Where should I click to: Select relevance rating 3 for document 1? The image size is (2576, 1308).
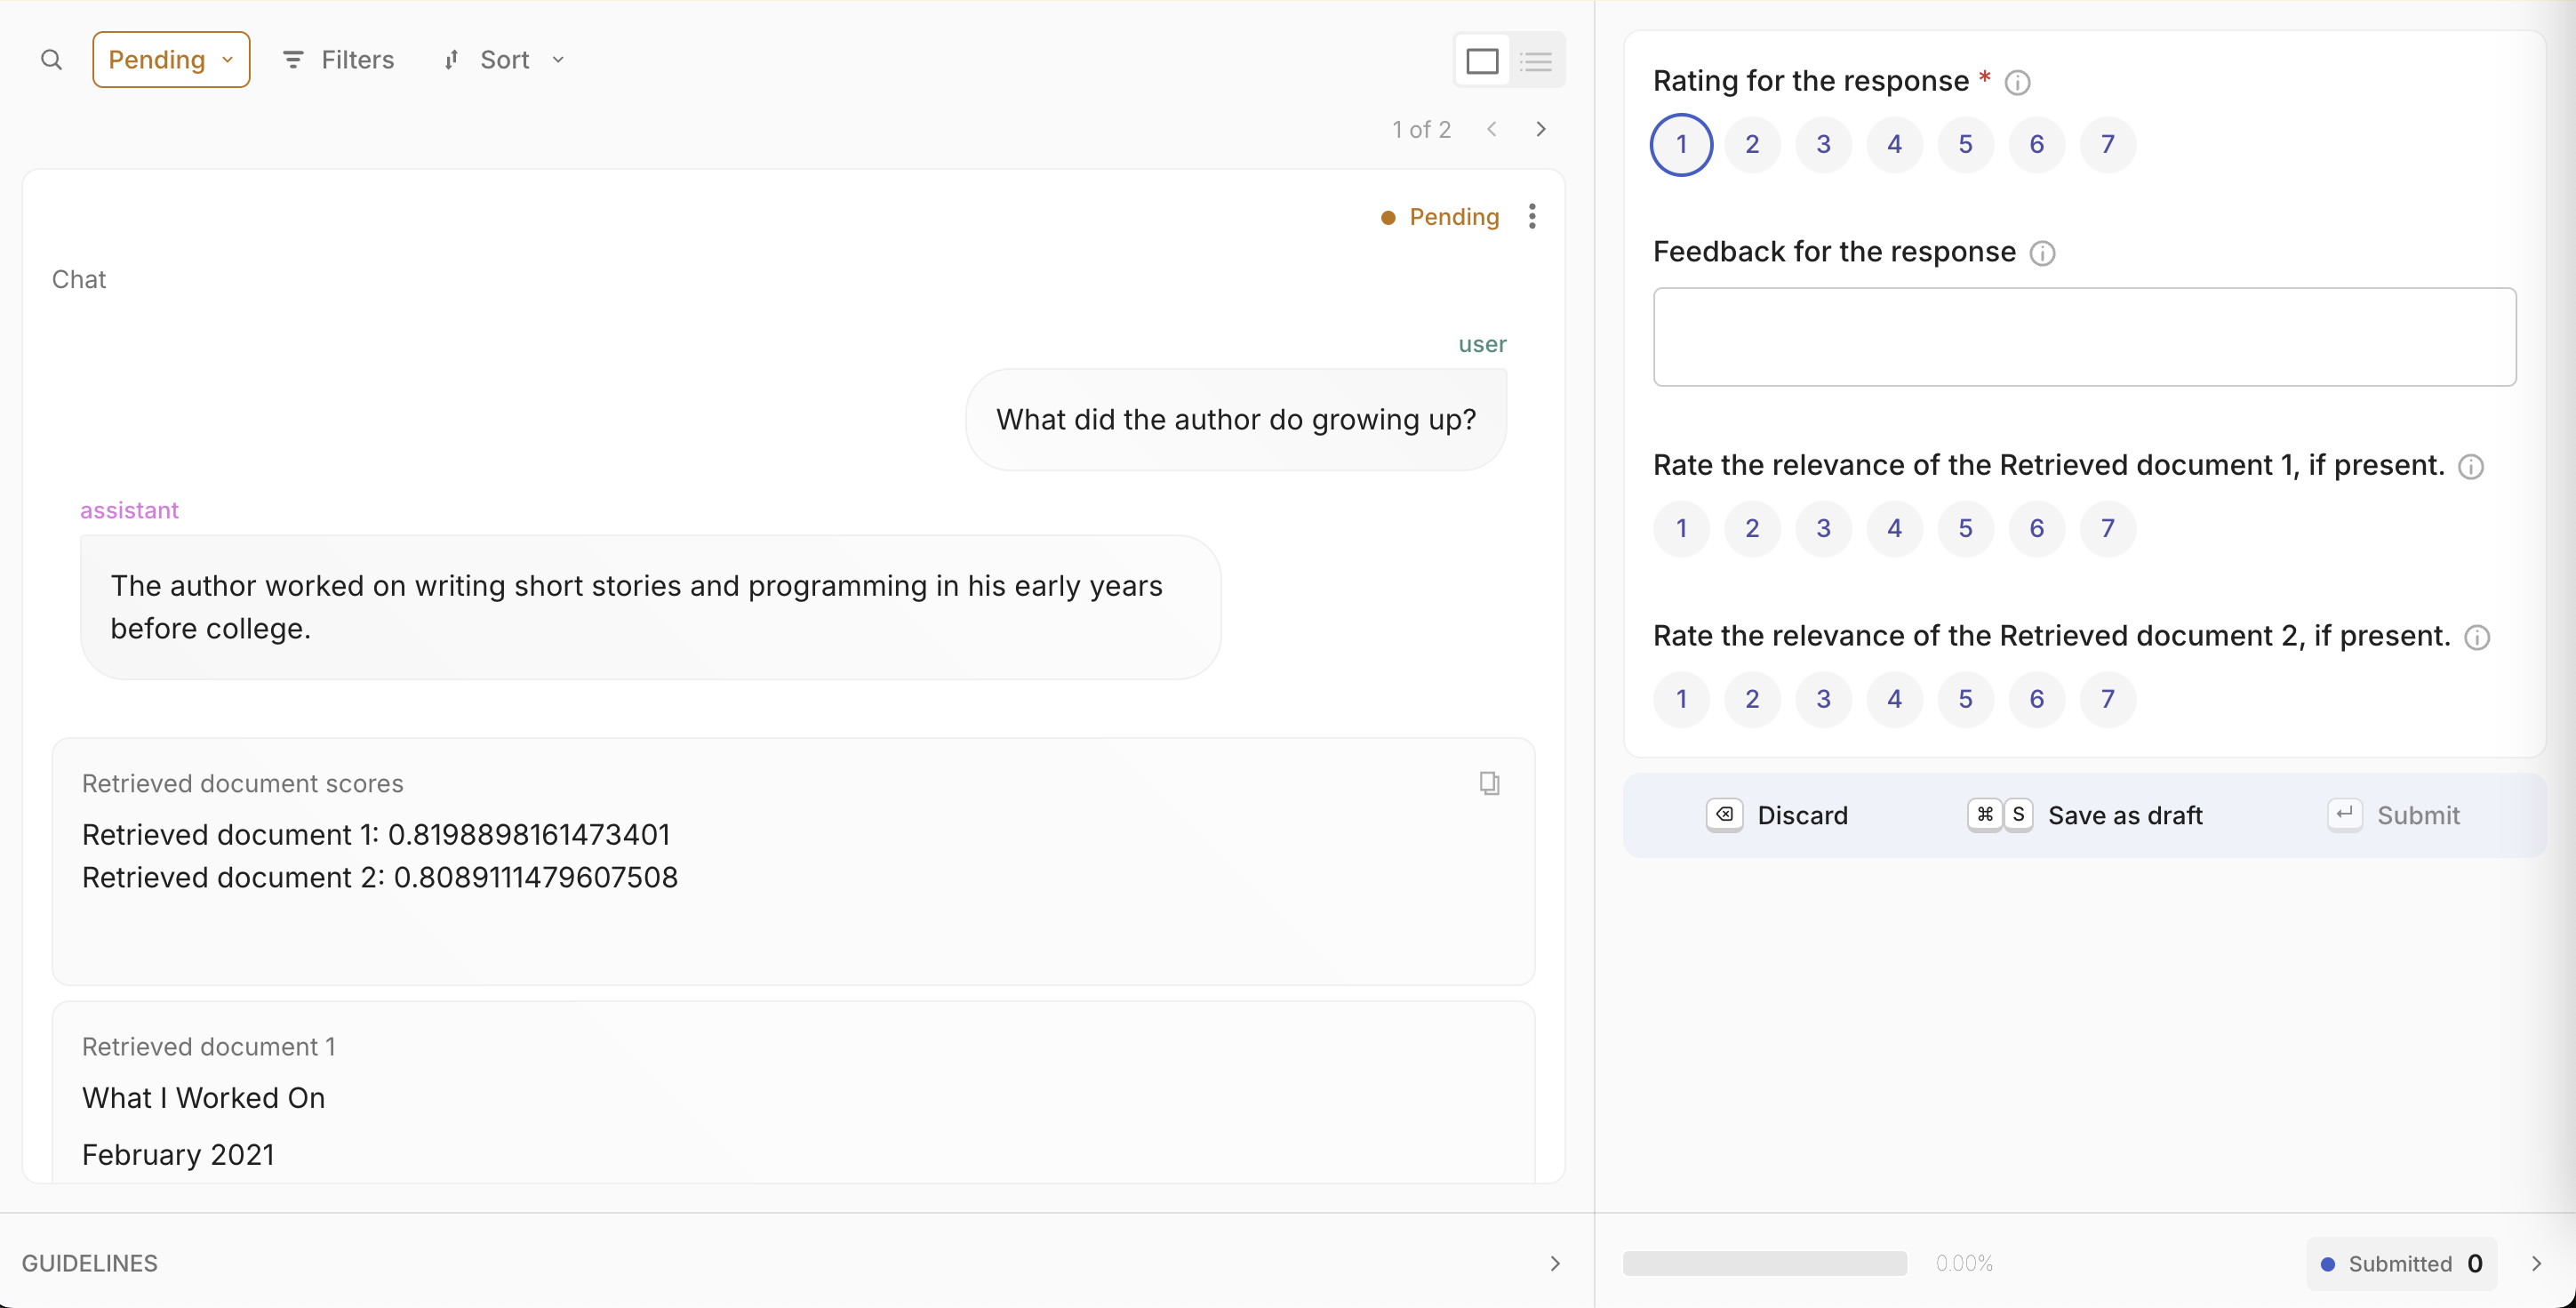[1822, 527]
